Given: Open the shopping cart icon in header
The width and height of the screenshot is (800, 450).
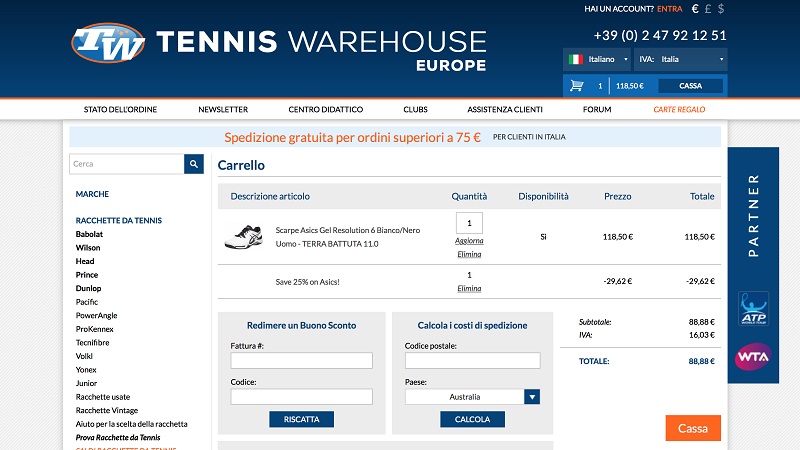Looking at the screenshot, I should (576, 86).
